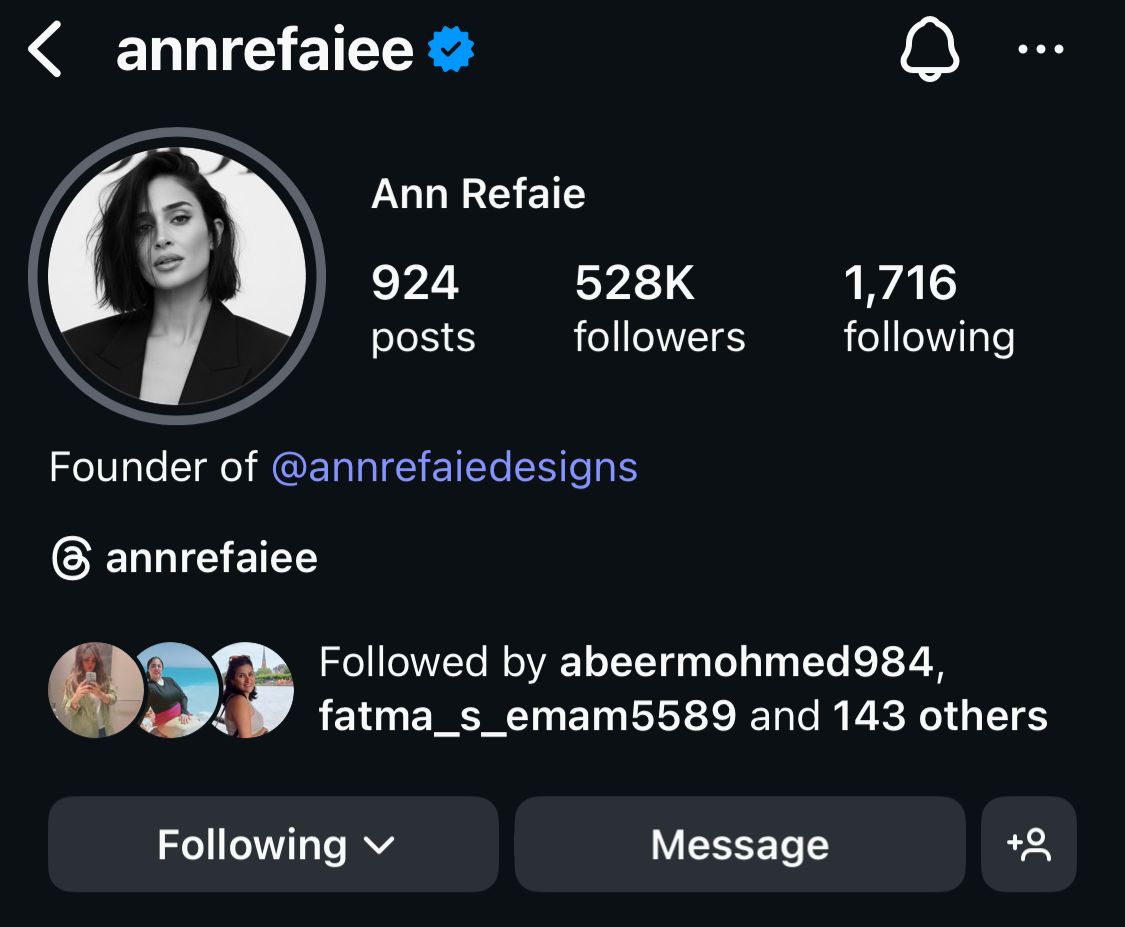Open the annrefaiee Threads profile link
The width and height of the screenshot is (1125, 927).
click(211, 558)
